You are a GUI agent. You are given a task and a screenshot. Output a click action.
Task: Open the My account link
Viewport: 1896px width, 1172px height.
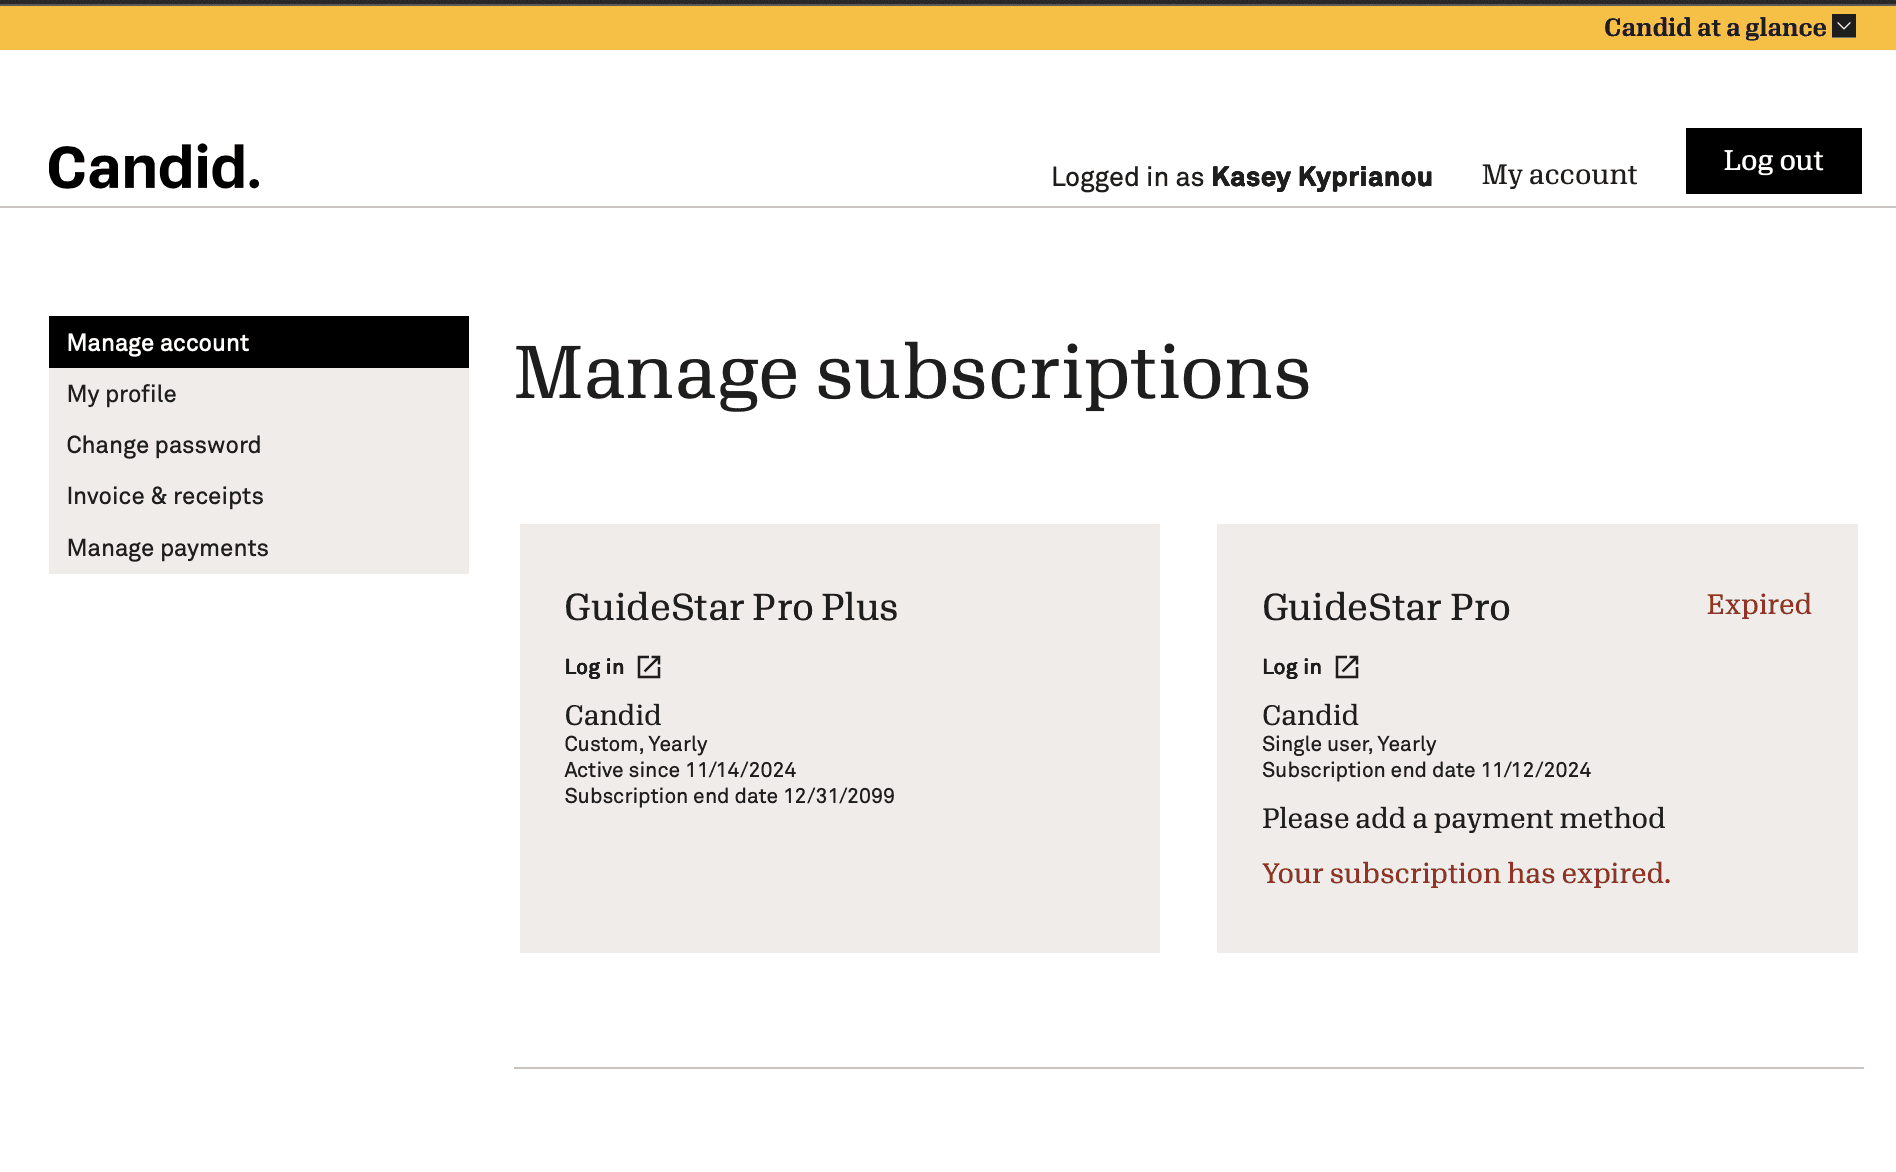pos(1559,175)
